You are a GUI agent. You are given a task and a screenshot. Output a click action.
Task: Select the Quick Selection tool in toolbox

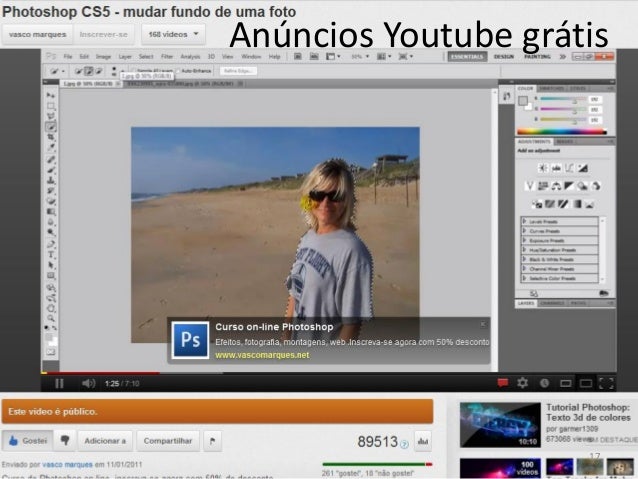pyautogui.click(x=51, y=127)
